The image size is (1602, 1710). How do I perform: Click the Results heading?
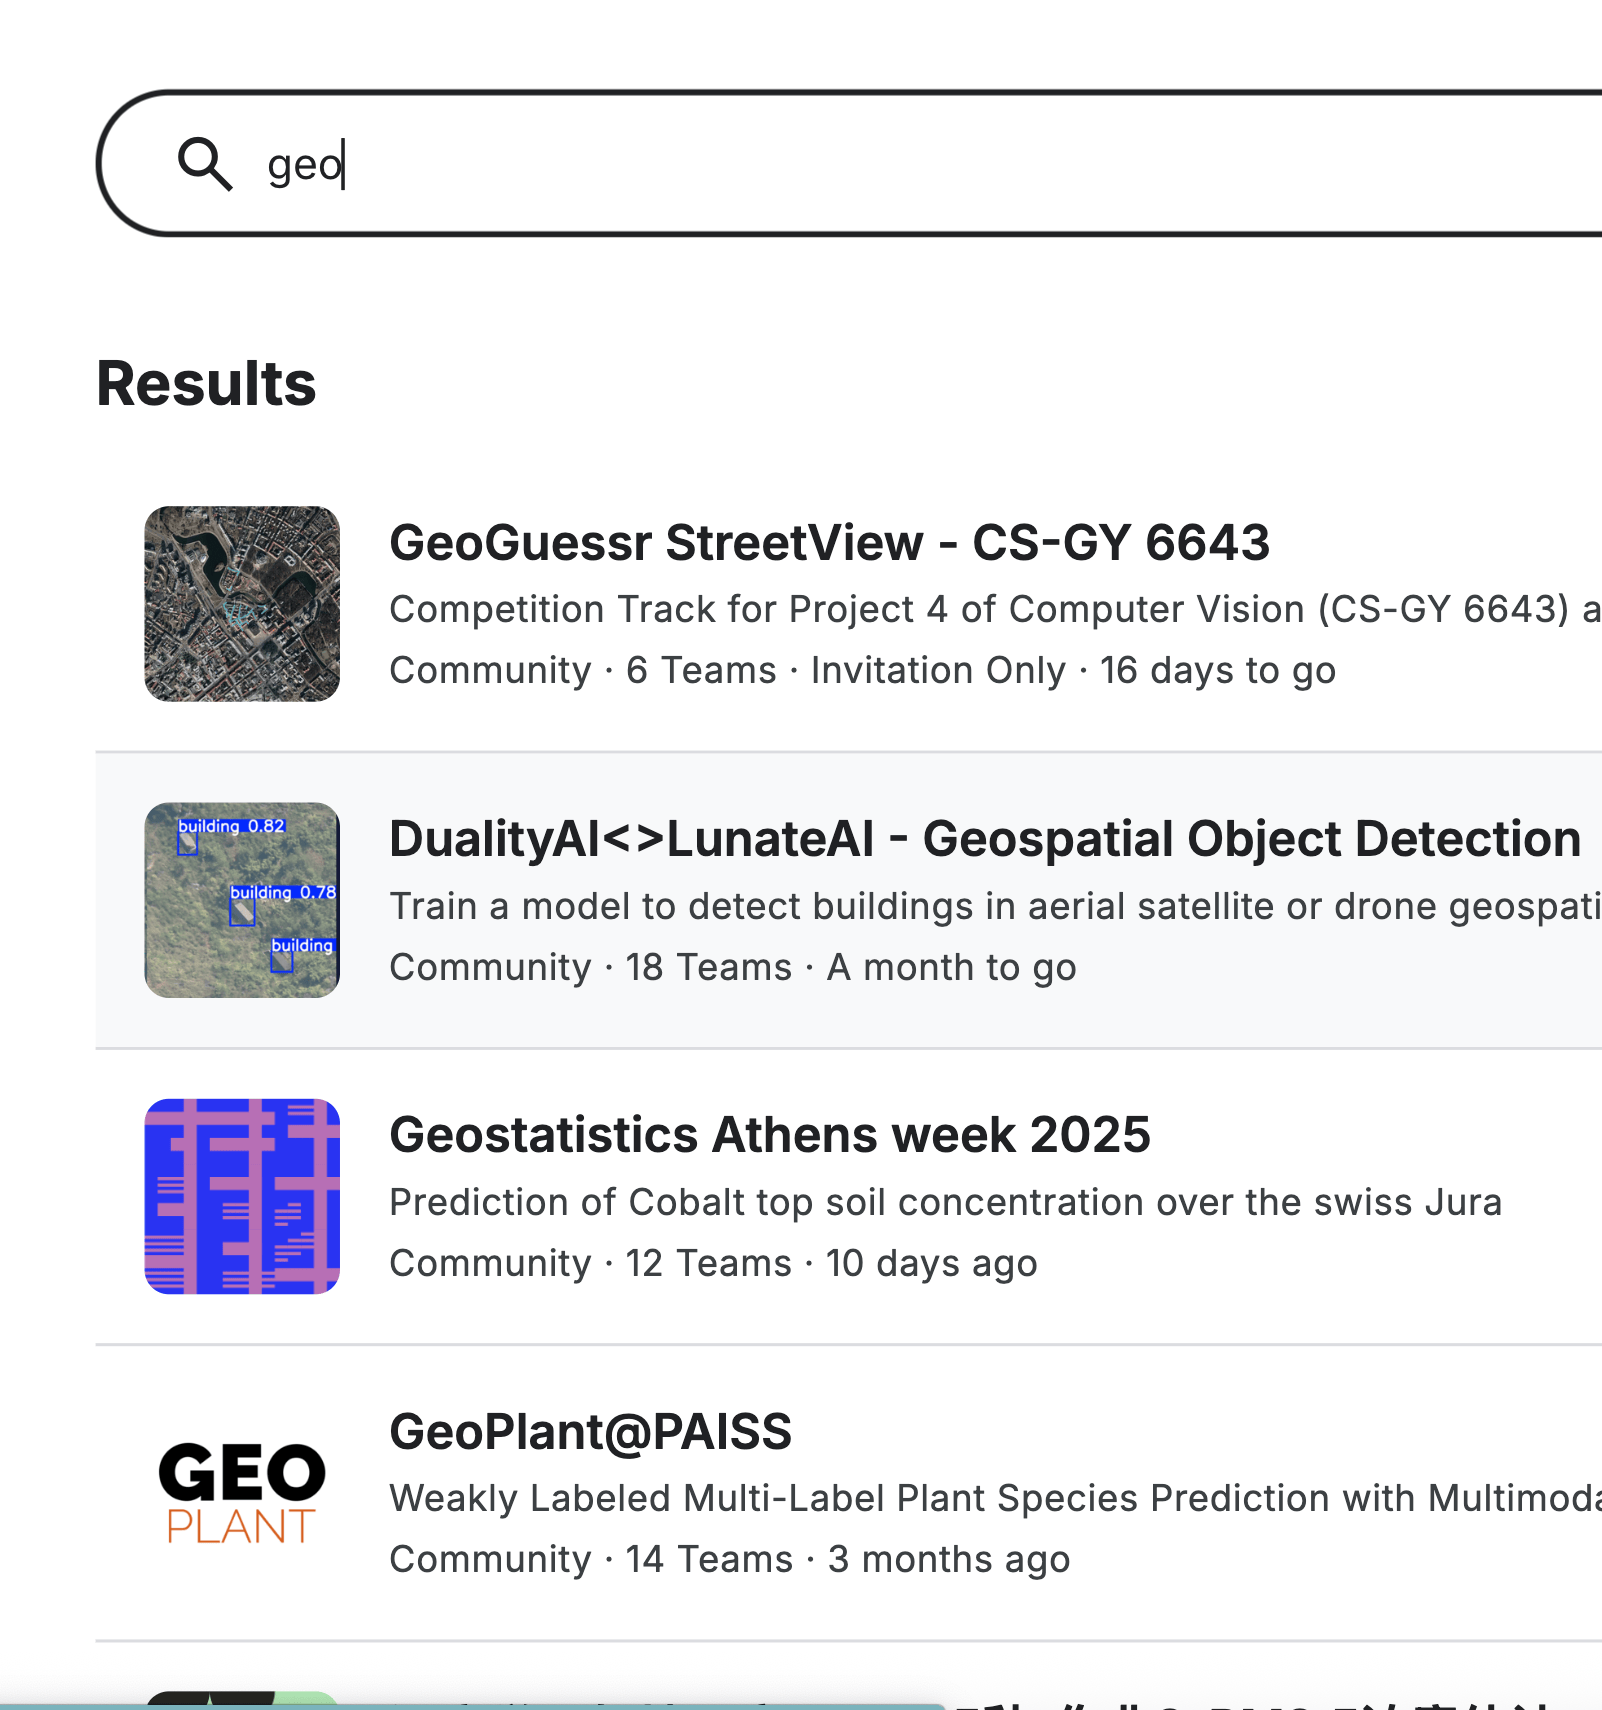click(x=206, y=384)
